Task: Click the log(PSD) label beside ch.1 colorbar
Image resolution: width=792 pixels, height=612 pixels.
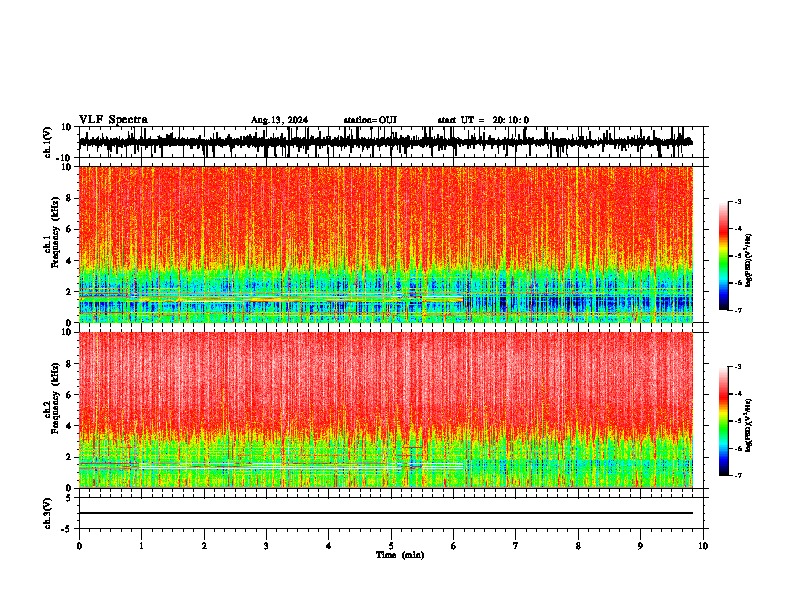Action: tap(748, 260)
